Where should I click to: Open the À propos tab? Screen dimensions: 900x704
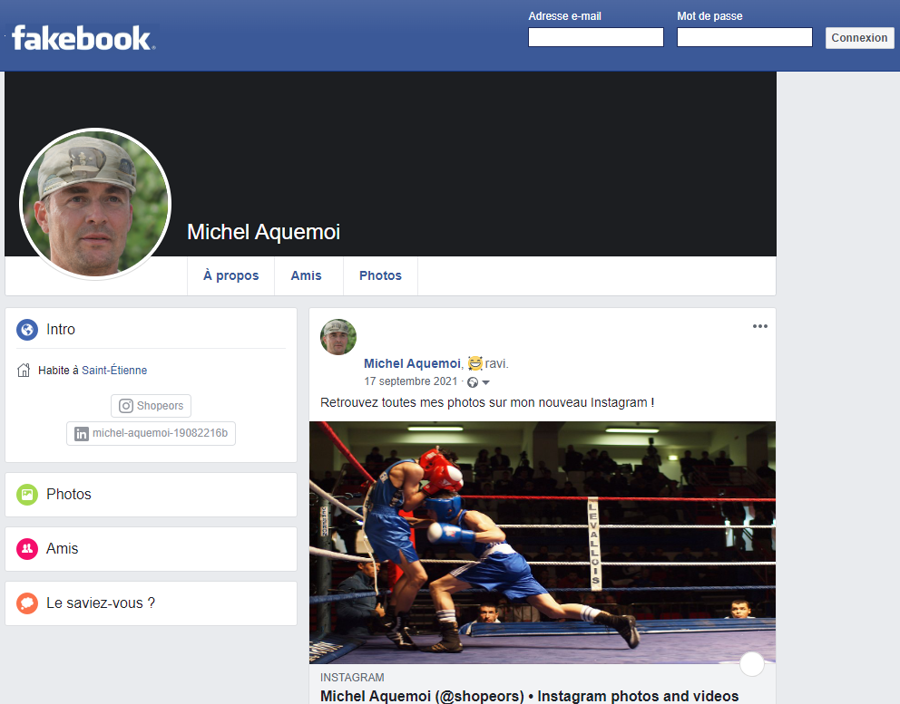[231, 276]
